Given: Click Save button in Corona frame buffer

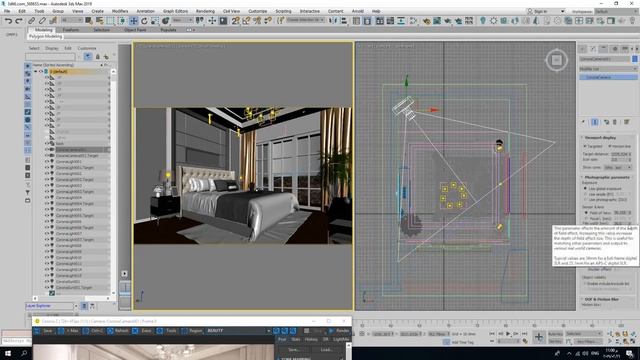Looking at the screenshot, I should click(x=44, y=331).
